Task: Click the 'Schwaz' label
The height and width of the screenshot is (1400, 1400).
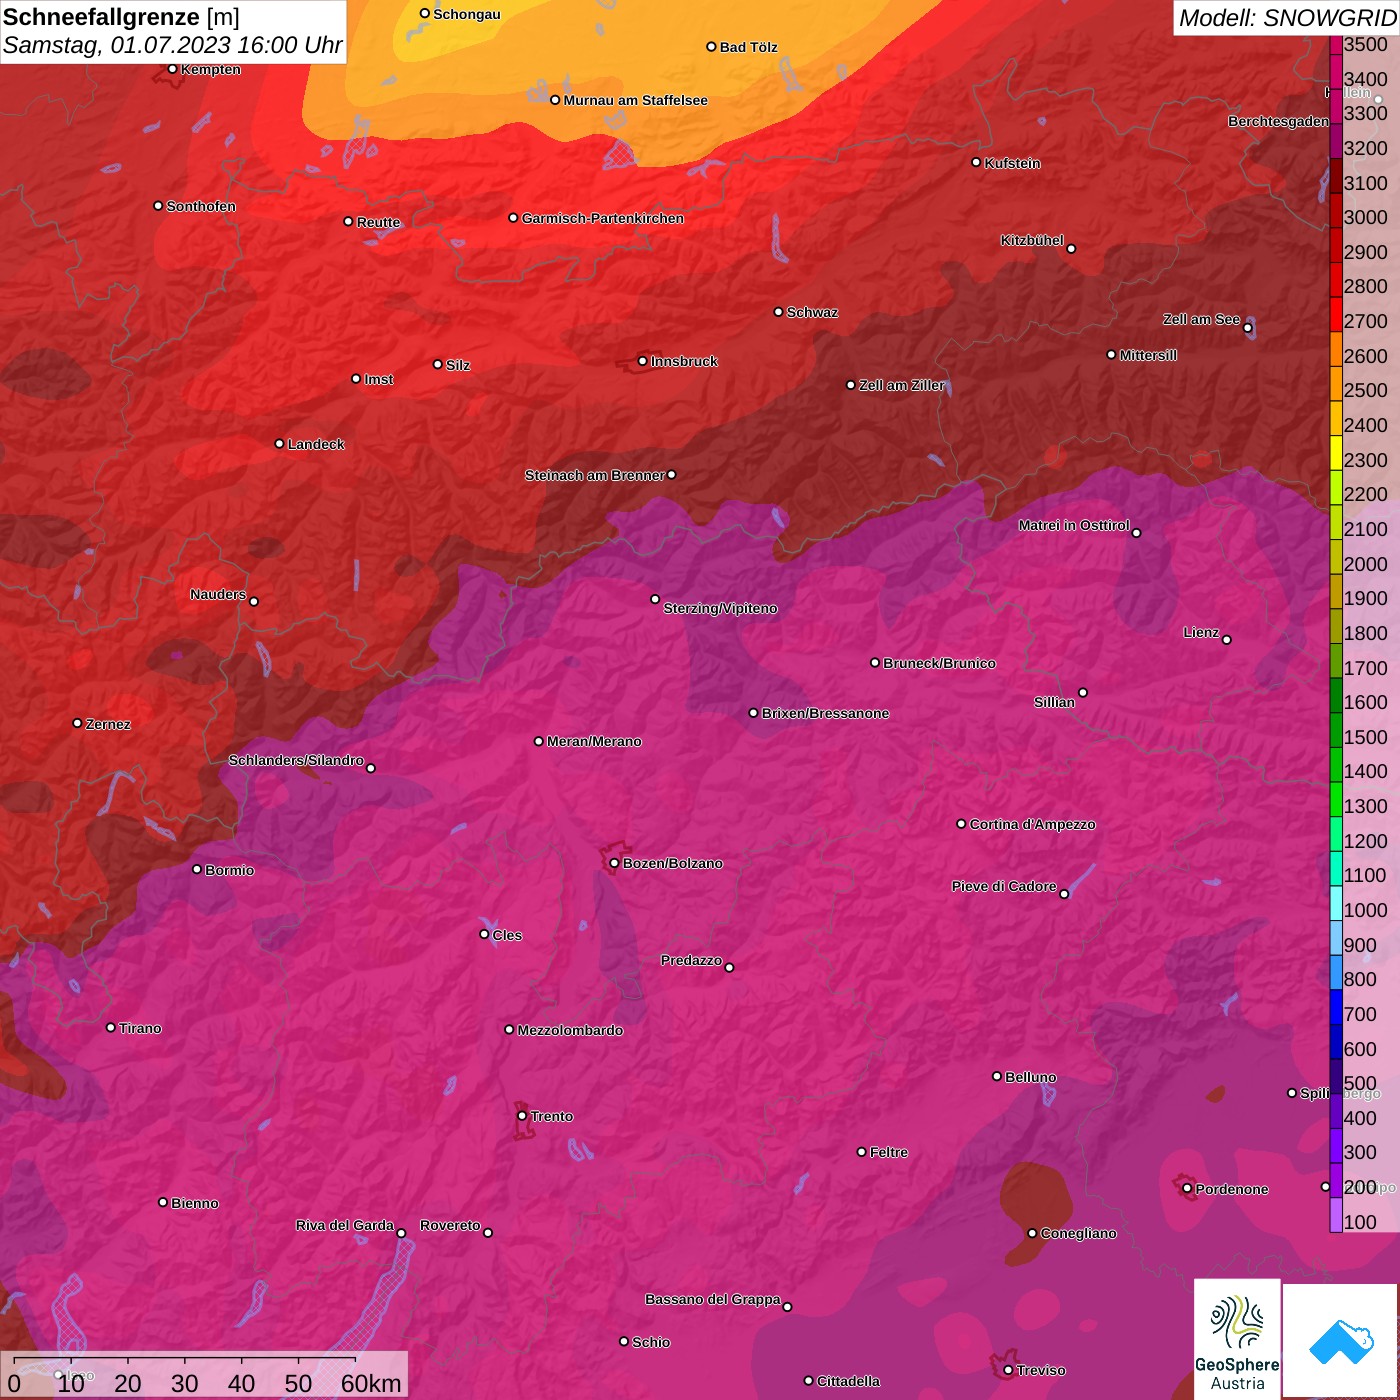Action: point(812,312)
